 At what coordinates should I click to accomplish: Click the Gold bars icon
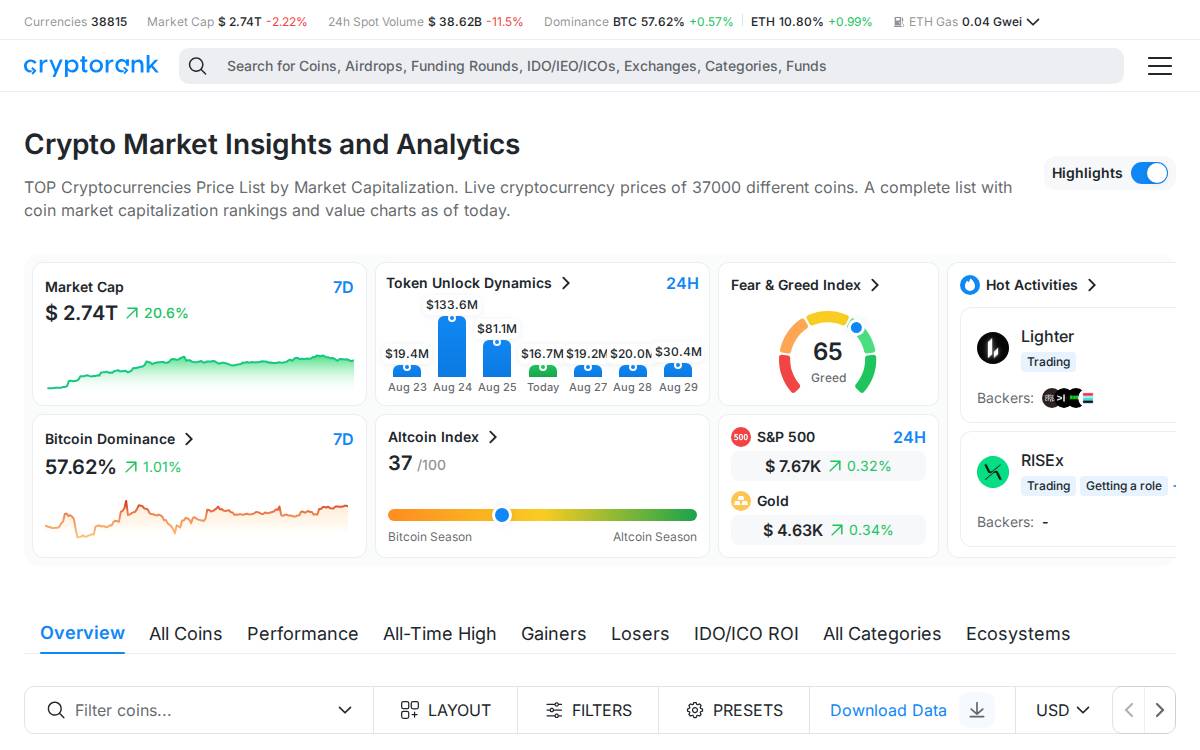[x=740, y=501]
